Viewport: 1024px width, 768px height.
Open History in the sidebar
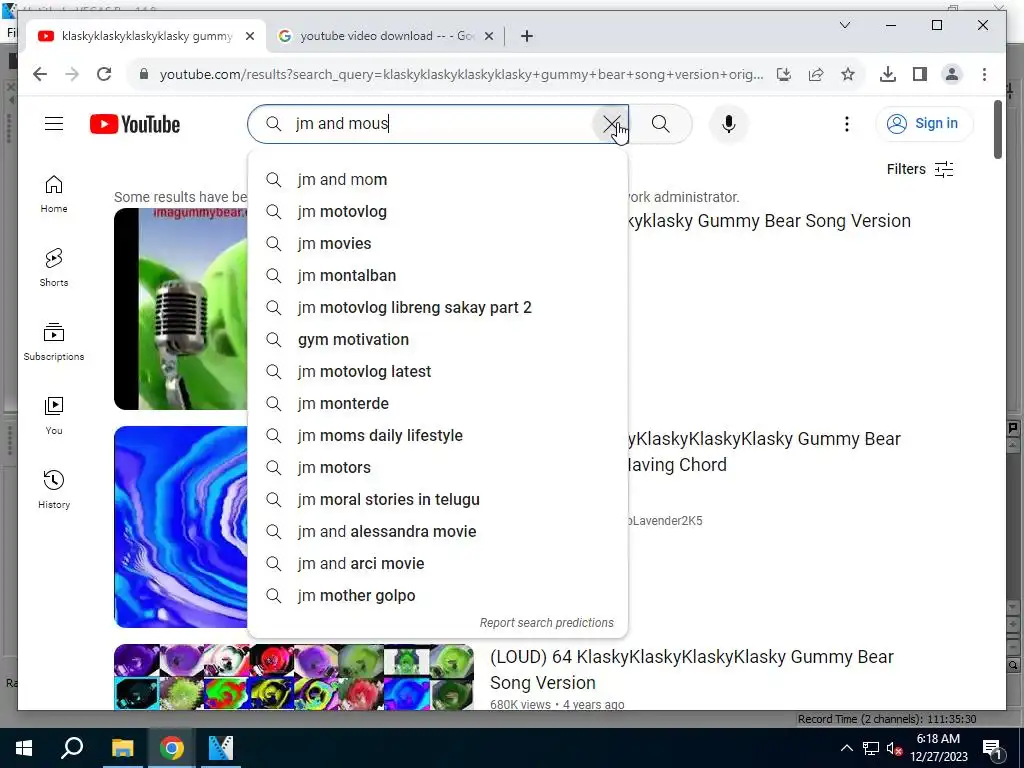(54, 489)
